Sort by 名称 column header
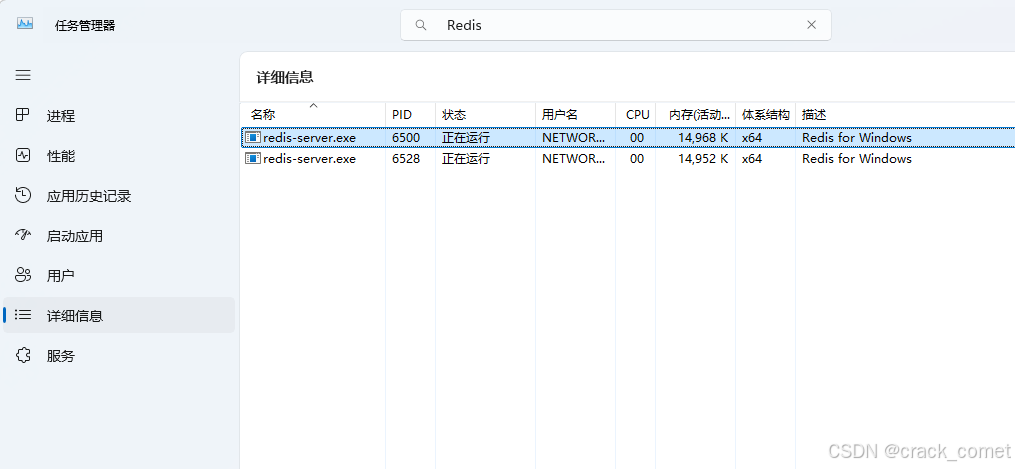This screenshot has width=1015, height=469. [313, 115]
